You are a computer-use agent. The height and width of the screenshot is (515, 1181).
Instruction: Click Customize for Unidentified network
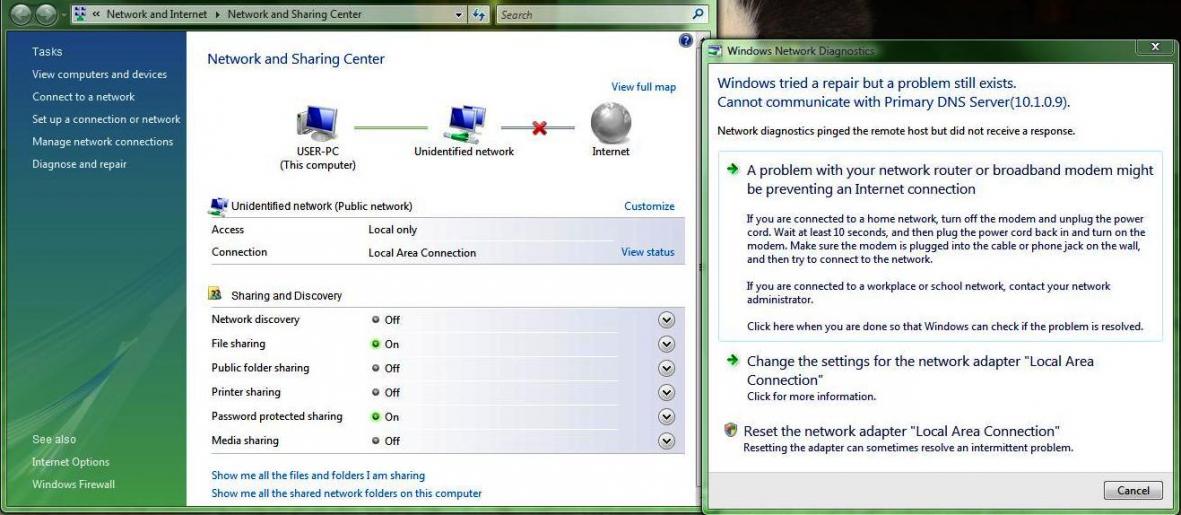pos(649,206)
